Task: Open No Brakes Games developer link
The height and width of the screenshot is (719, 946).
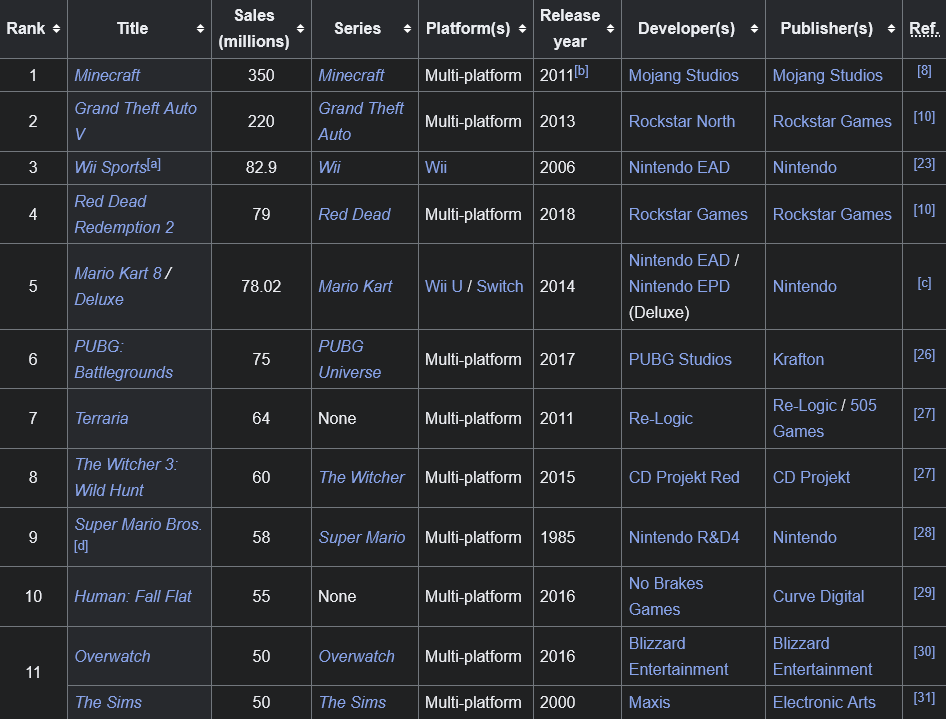Action: pyautogui.click(x=666, y=597)
